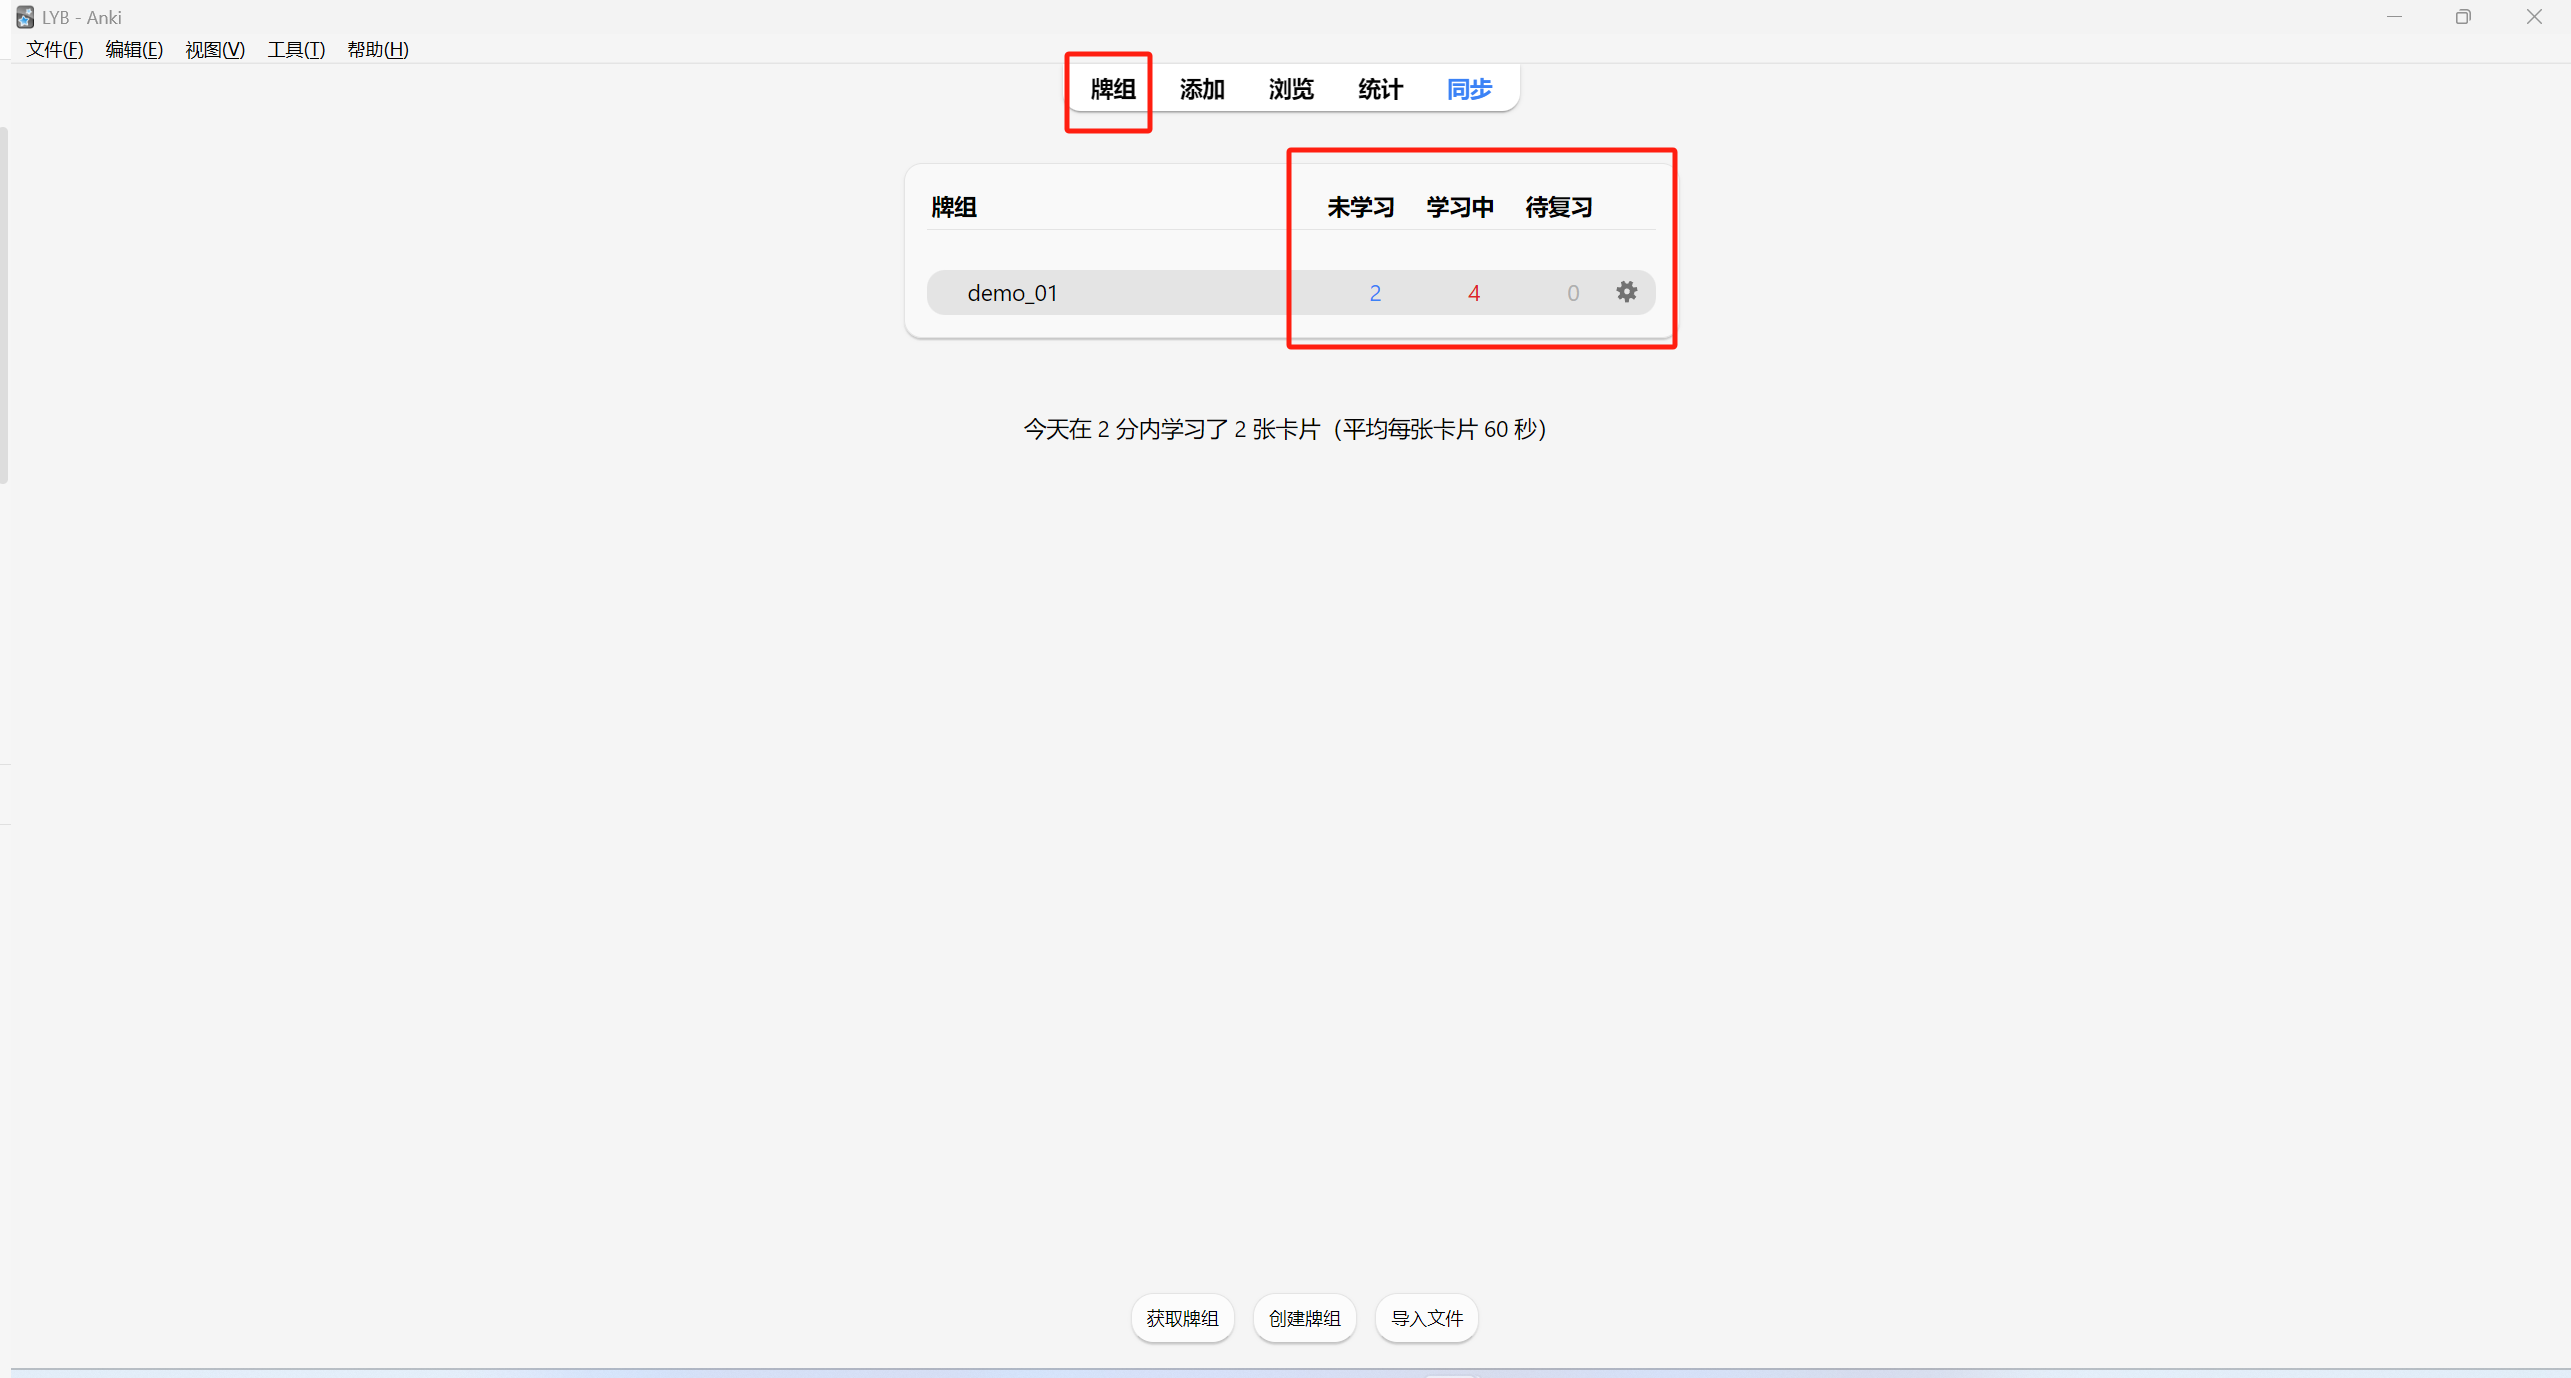Open the 工具(T) menu
Image resolution: width=2571 pixels, height=1378 pixels.
point(296,50)
